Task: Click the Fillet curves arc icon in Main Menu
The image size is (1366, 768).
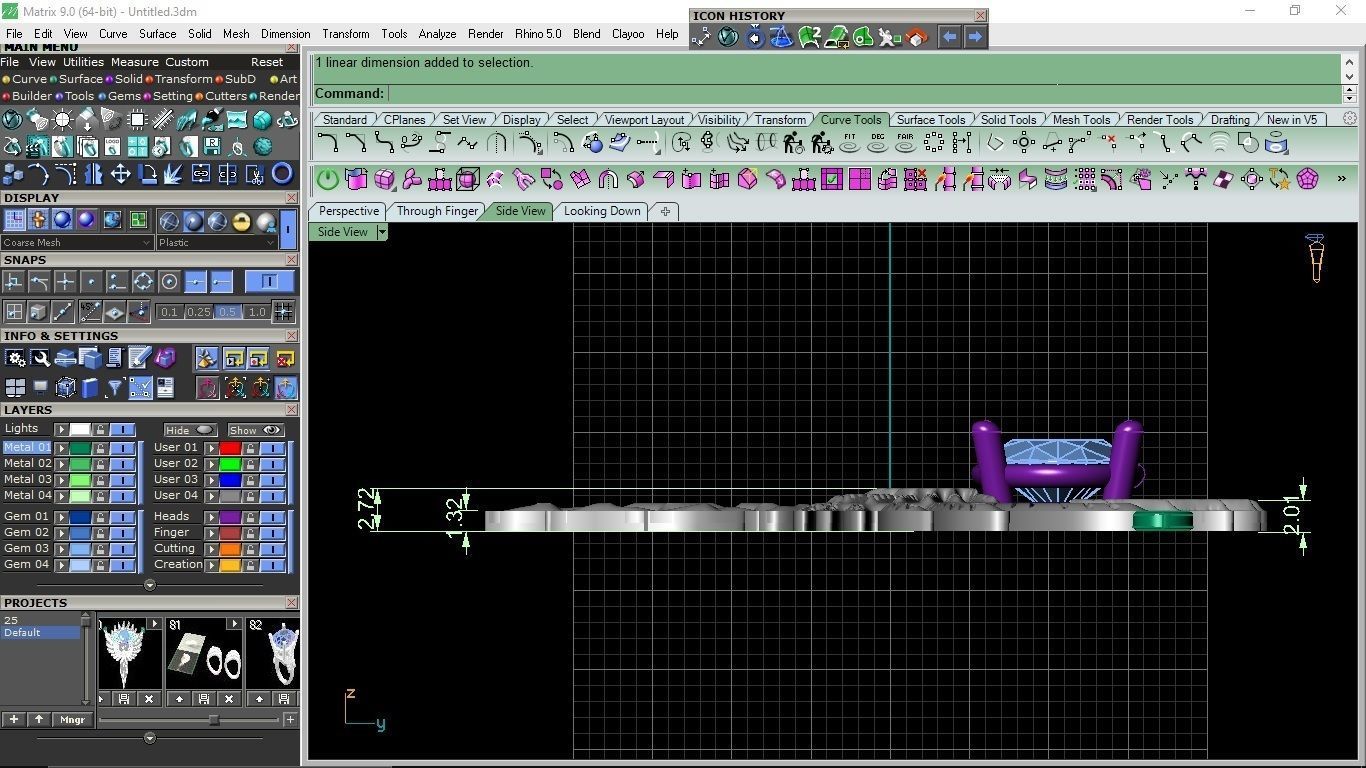Action: pyautogui.click(x=39, y=174)
